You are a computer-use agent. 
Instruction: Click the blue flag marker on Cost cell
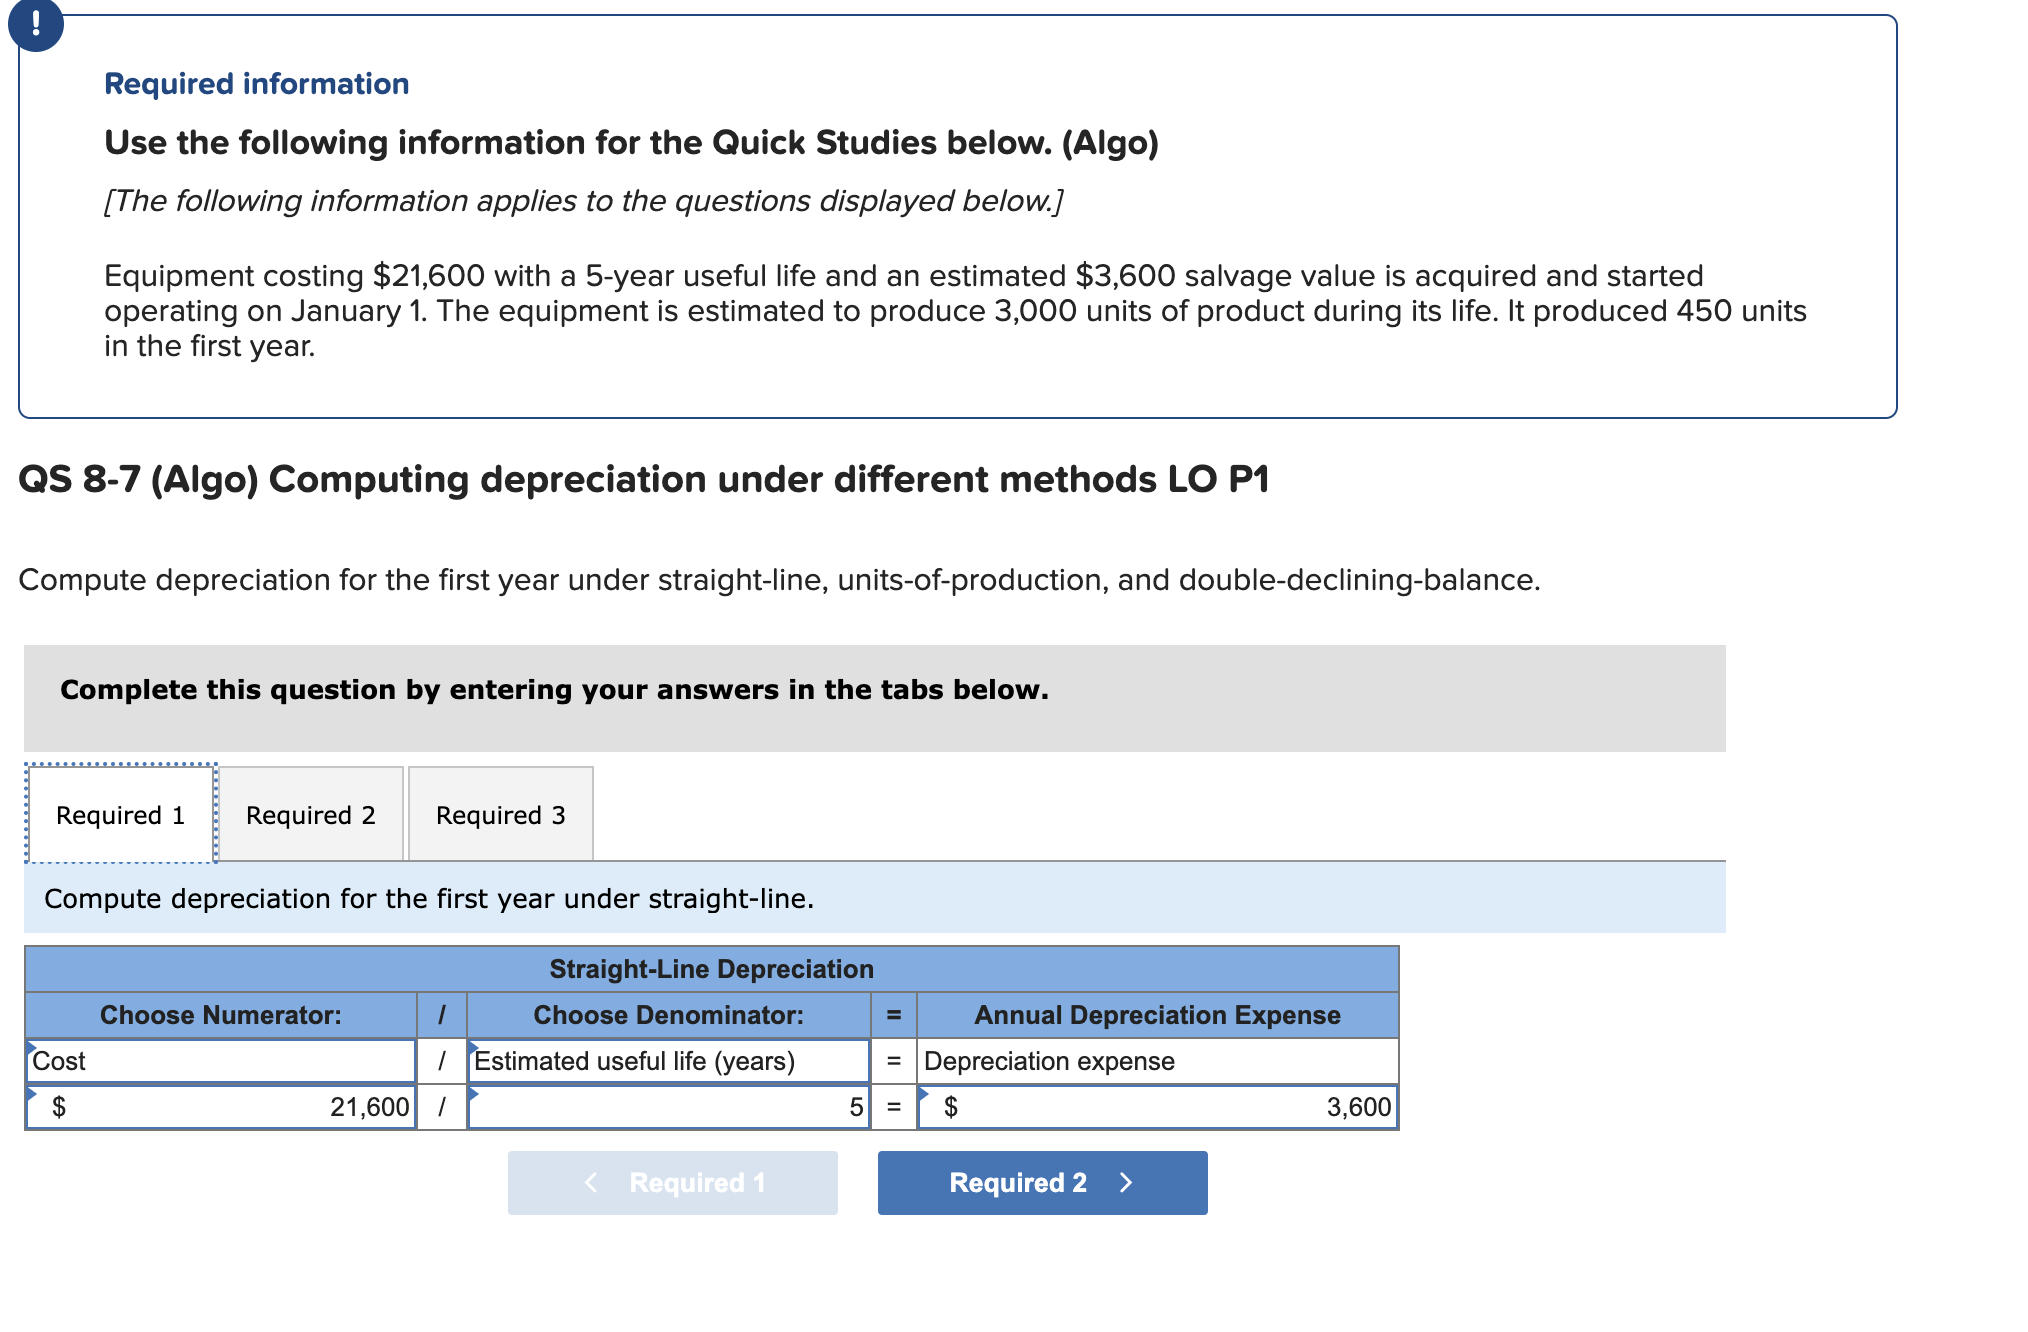[x=33, y=1046]
